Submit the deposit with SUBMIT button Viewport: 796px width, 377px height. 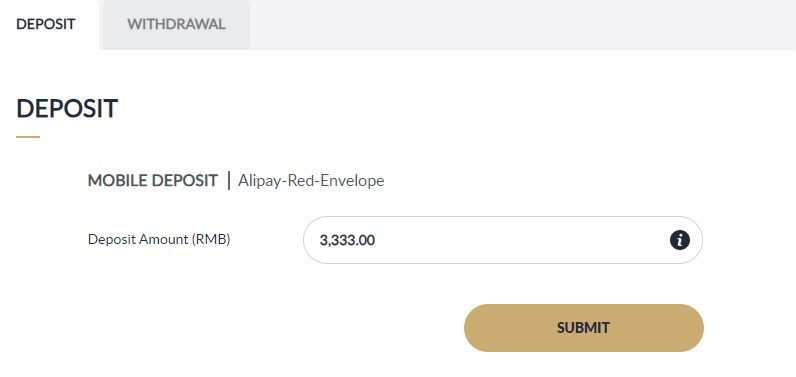584,328
